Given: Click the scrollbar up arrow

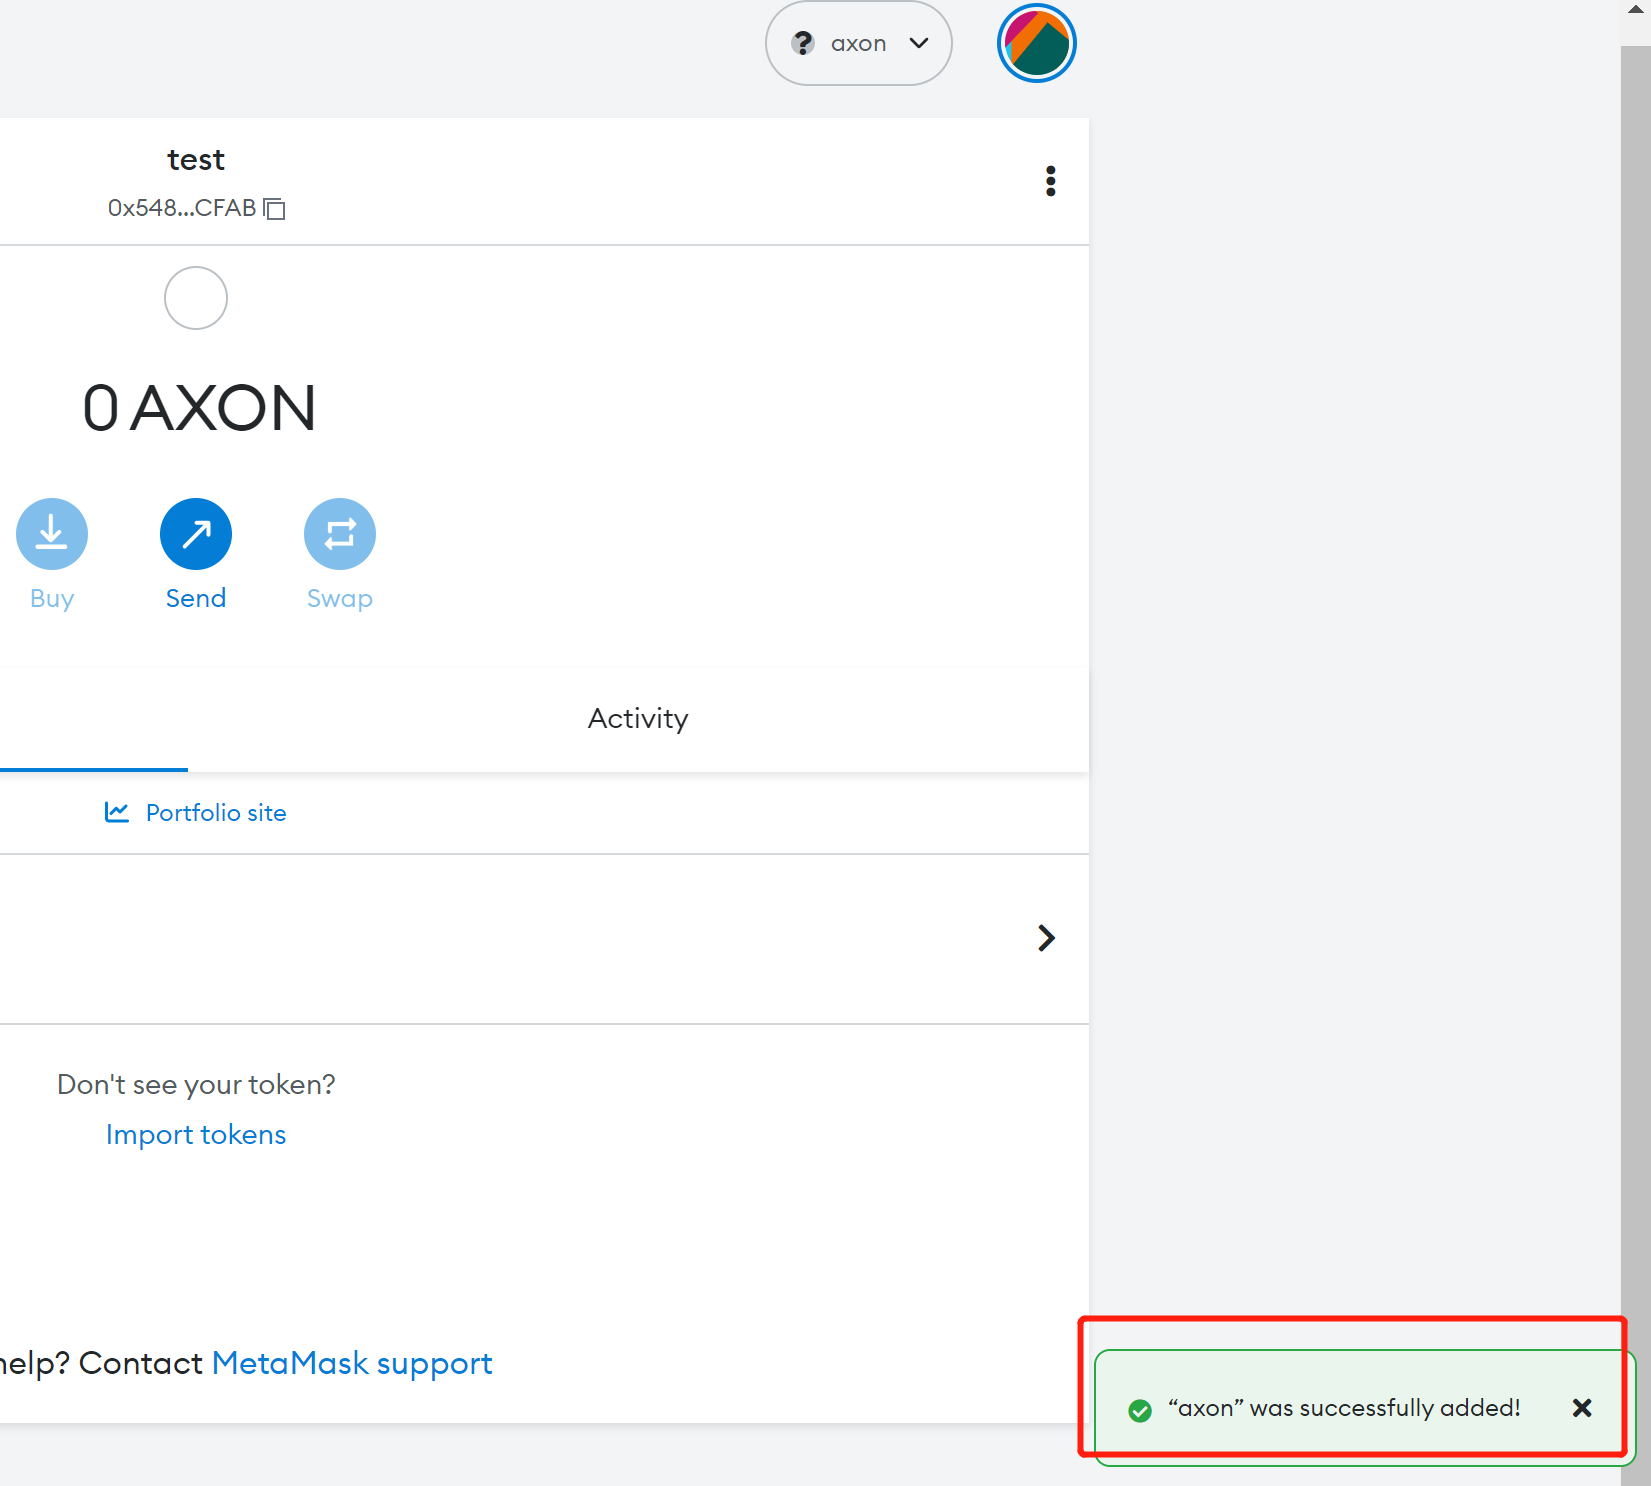Looking at the screenshot, I should (1636, 9).
